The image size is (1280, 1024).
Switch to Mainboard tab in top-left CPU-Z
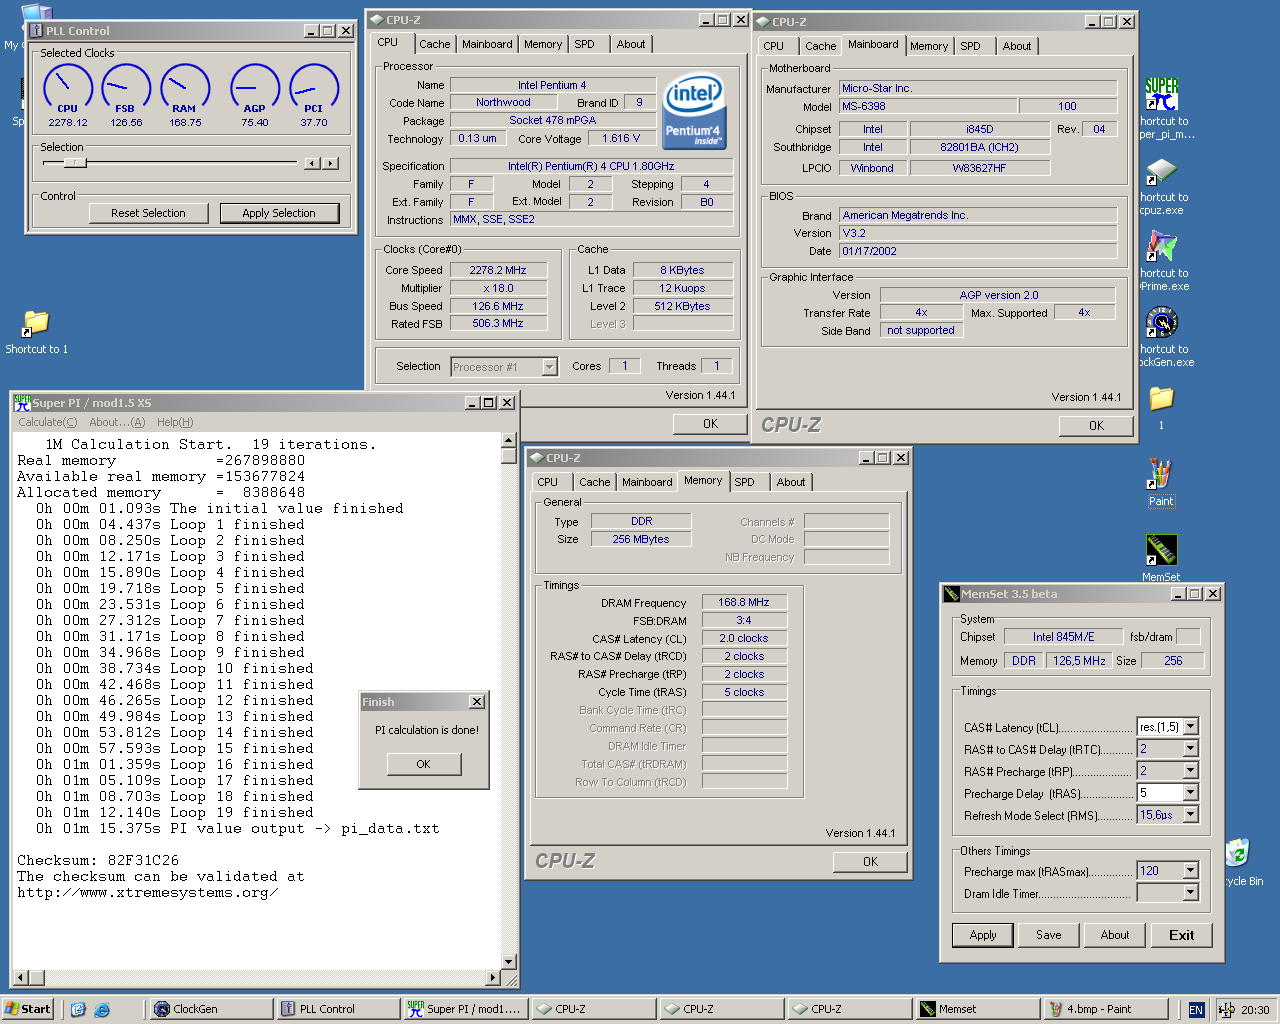click(x=487, y=44)
